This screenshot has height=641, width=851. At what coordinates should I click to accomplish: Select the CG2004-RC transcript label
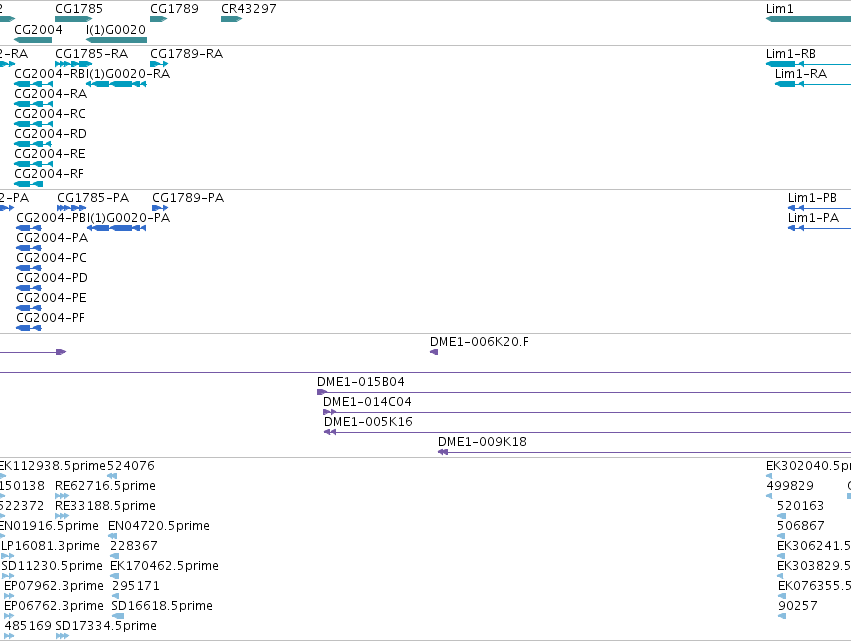pos(50,114)
